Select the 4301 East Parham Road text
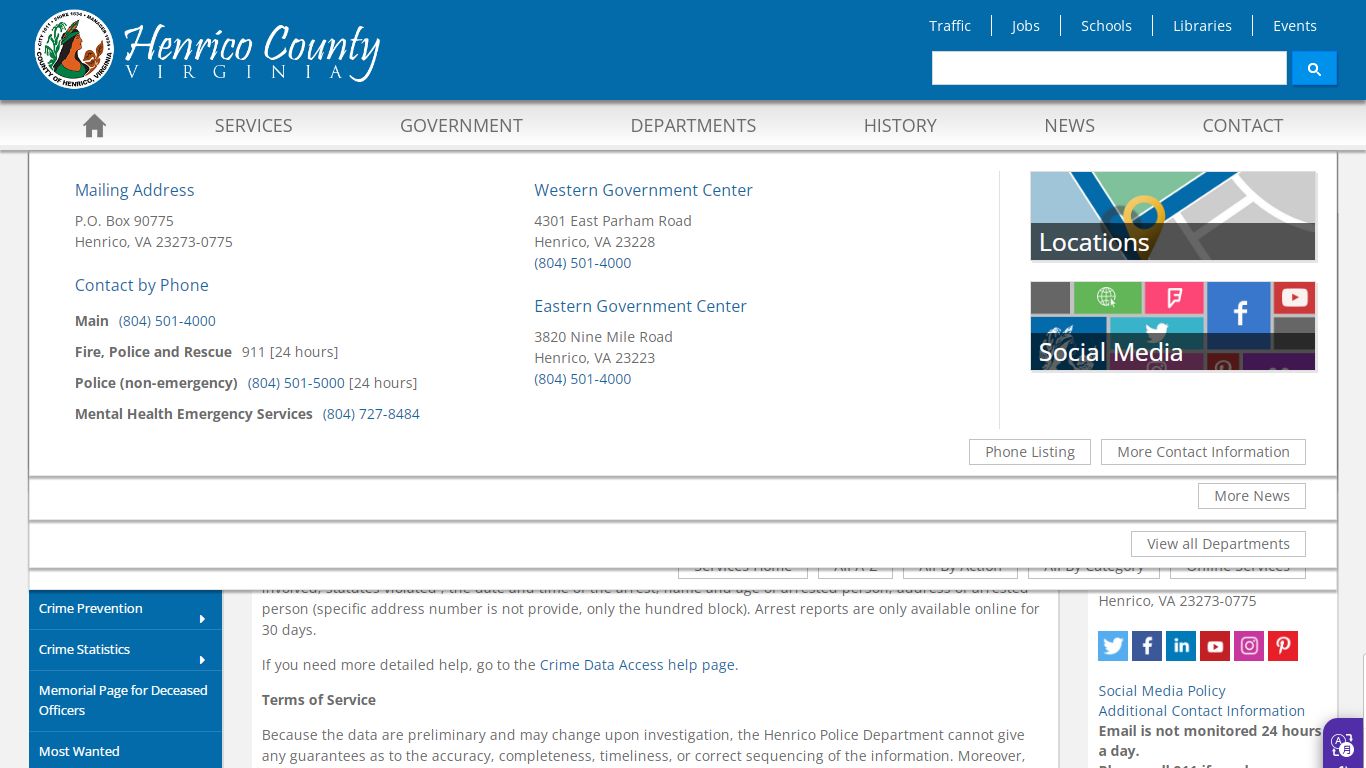 click(613, 221)
